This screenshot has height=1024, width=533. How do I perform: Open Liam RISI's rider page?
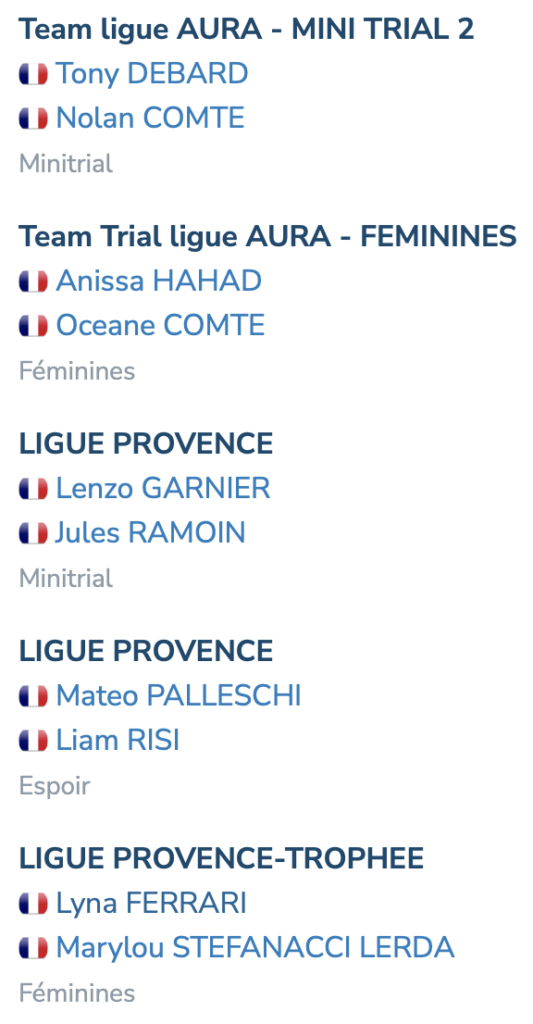click(118, 741)
